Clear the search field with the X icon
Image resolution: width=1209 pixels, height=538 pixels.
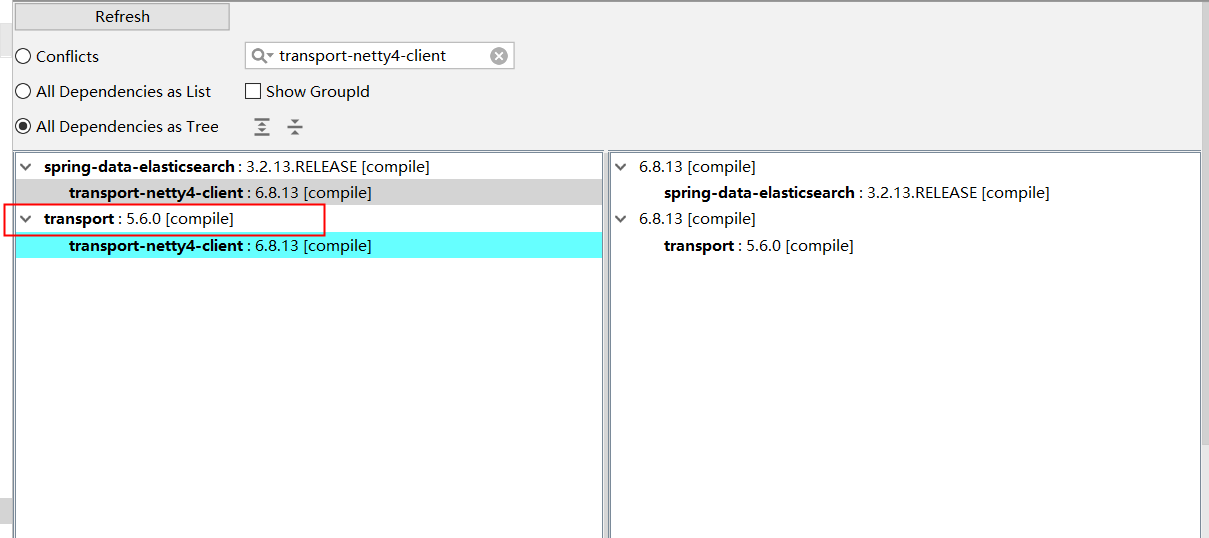pyautogui.click(x=499, y=56)
